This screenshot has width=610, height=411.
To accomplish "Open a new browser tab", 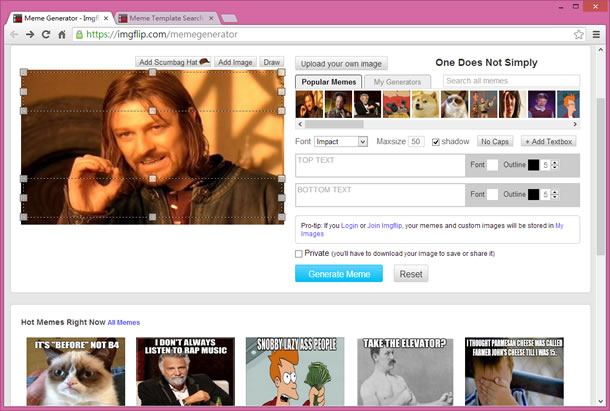I will (229, 18).
